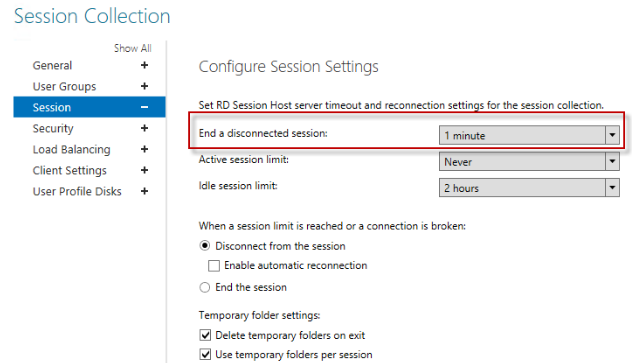Enable automatic reconnection checkbox
This screenshot has width=638, height=363.
[214, 266]
